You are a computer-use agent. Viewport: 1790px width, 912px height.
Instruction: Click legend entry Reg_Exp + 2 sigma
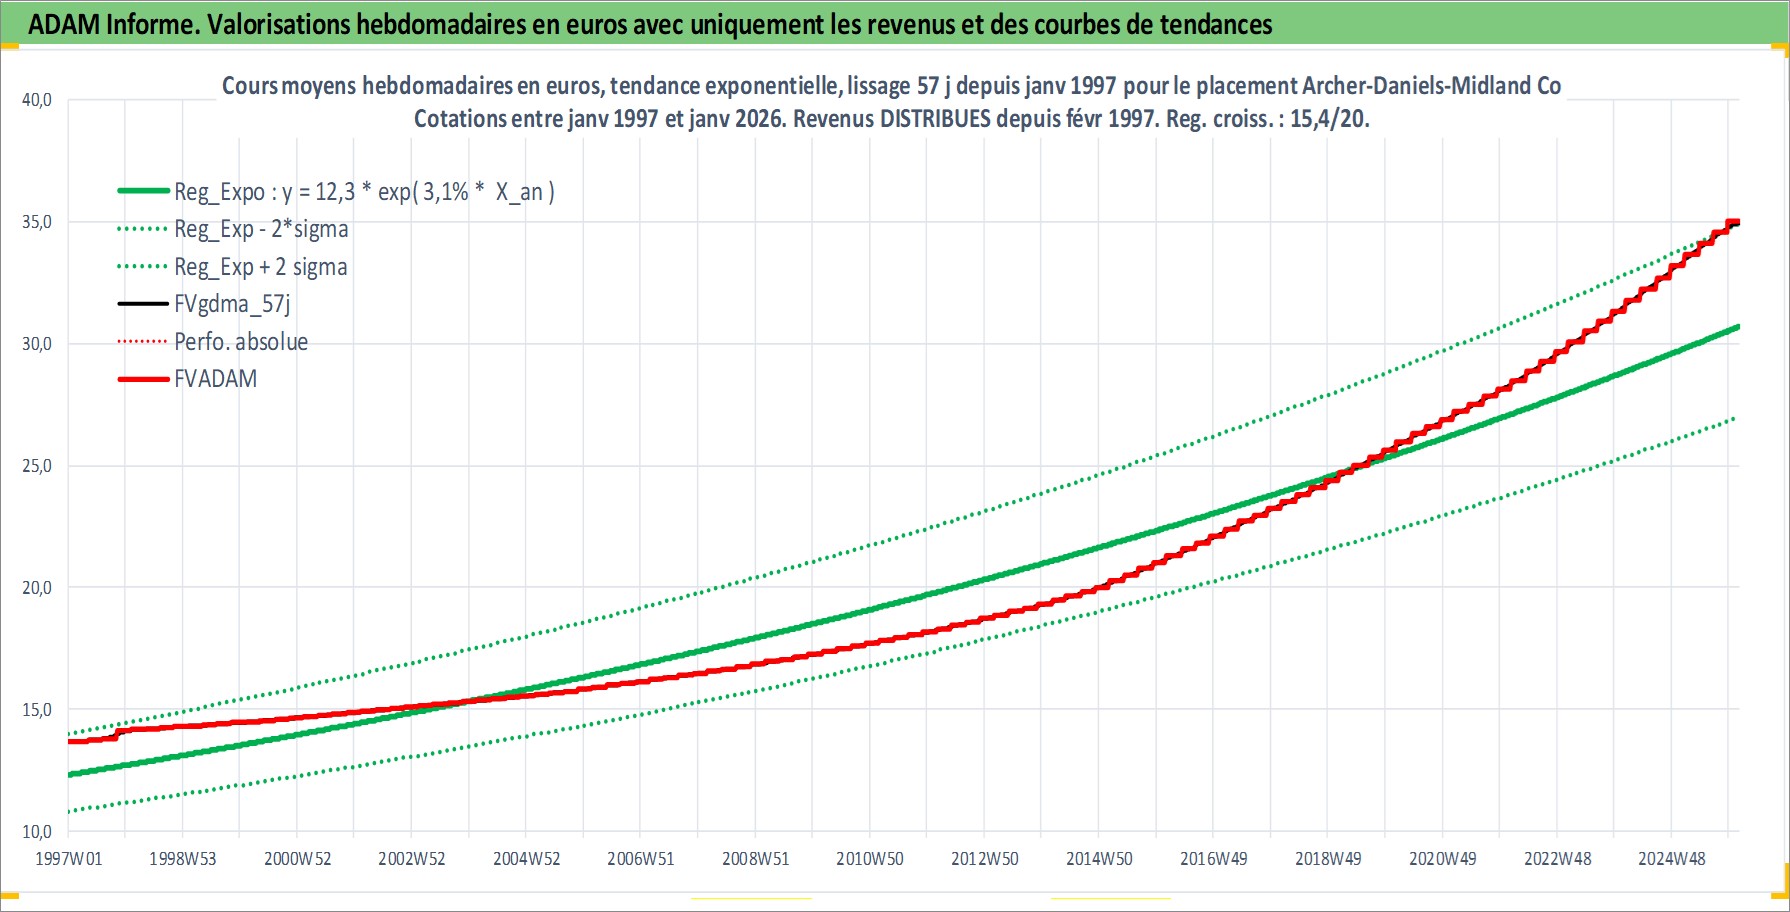(261, 267)
